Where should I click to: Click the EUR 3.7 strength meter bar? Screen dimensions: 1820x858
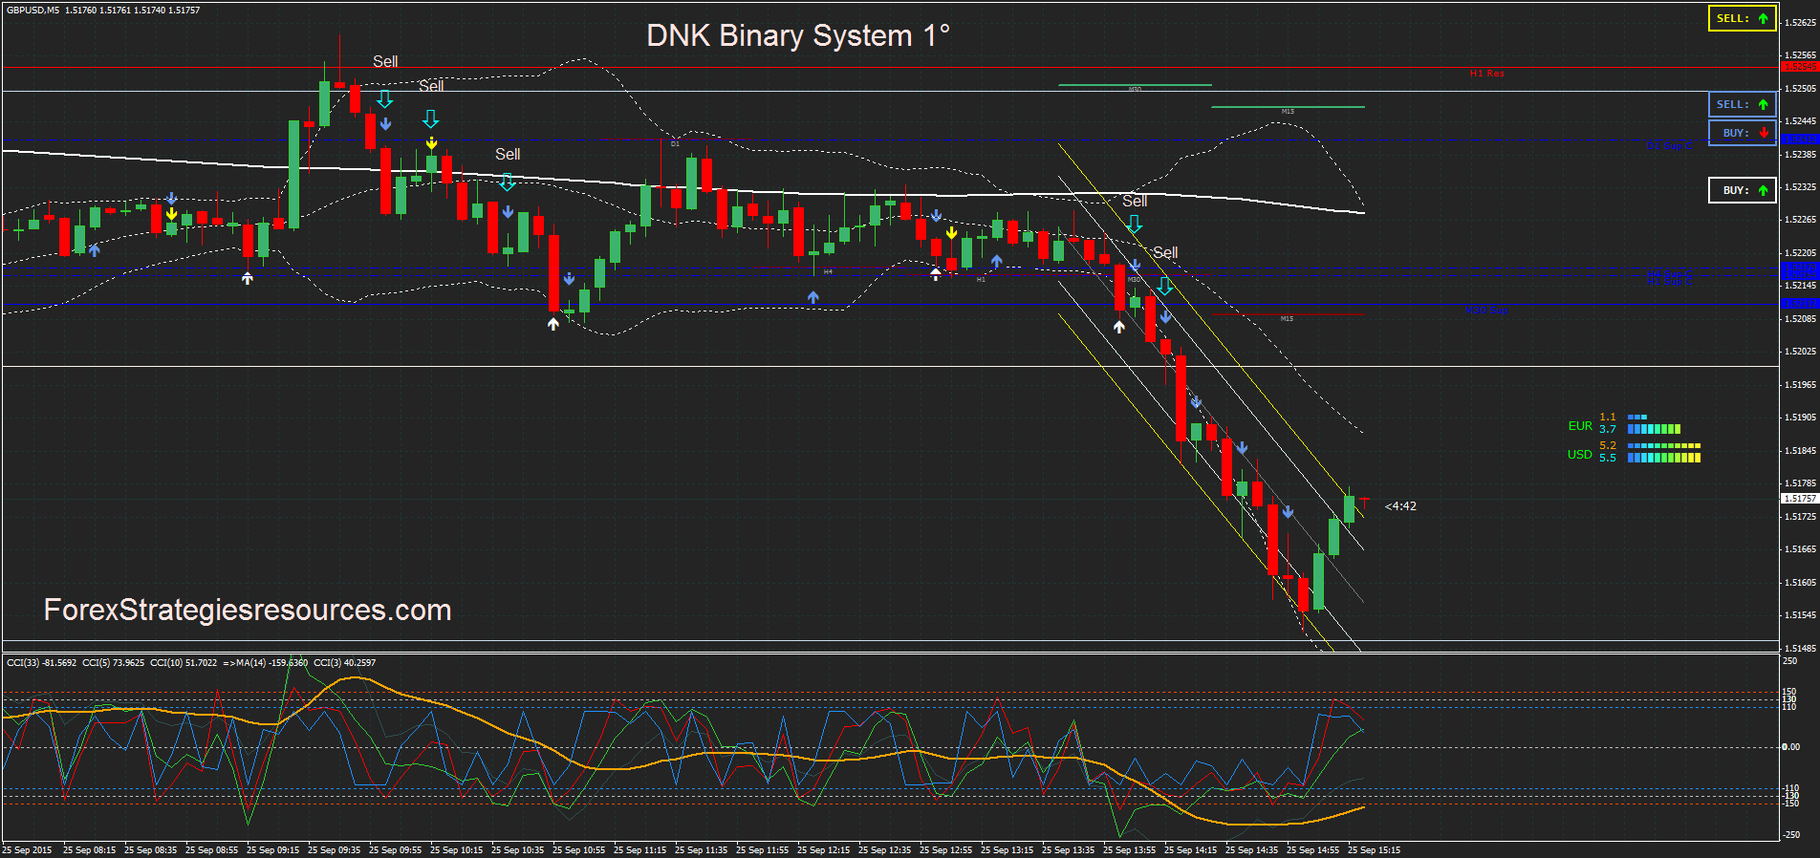1654,429
